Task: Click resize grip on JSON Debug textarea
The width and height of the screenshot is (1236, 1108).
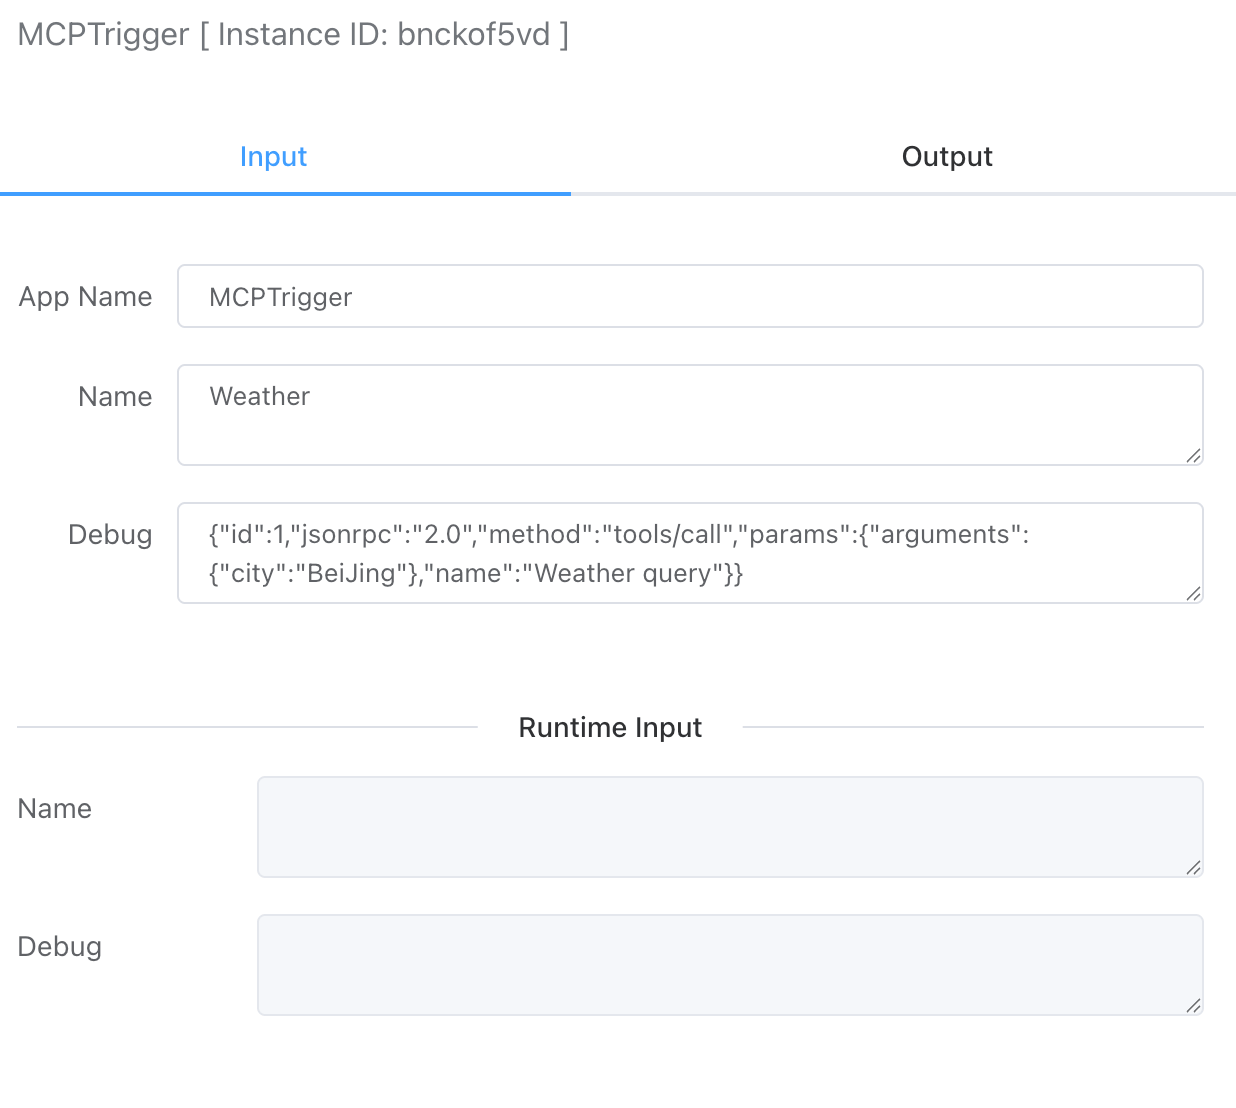Action: tap(1193, 594)
